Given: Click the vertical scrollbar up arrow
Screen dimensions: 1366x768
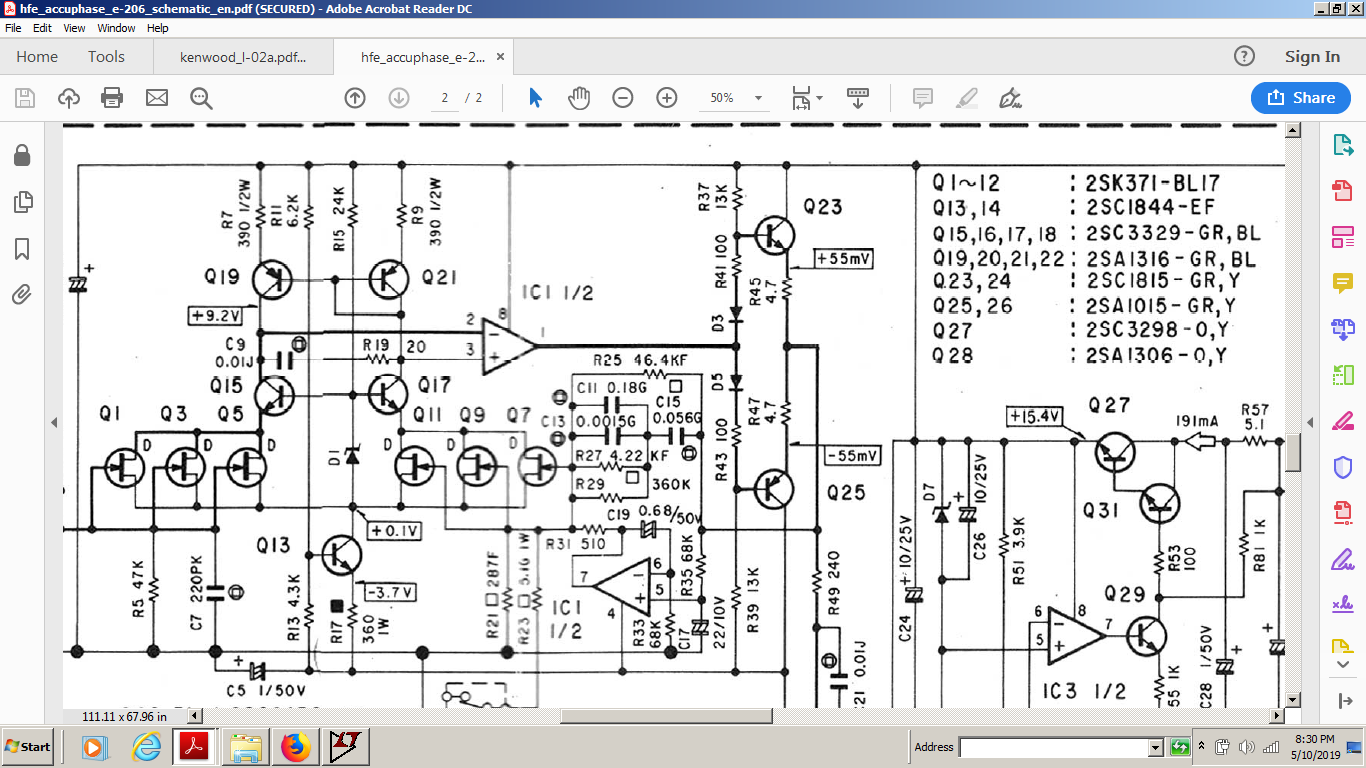Looking at the screenshot, I should [1293, 130].
